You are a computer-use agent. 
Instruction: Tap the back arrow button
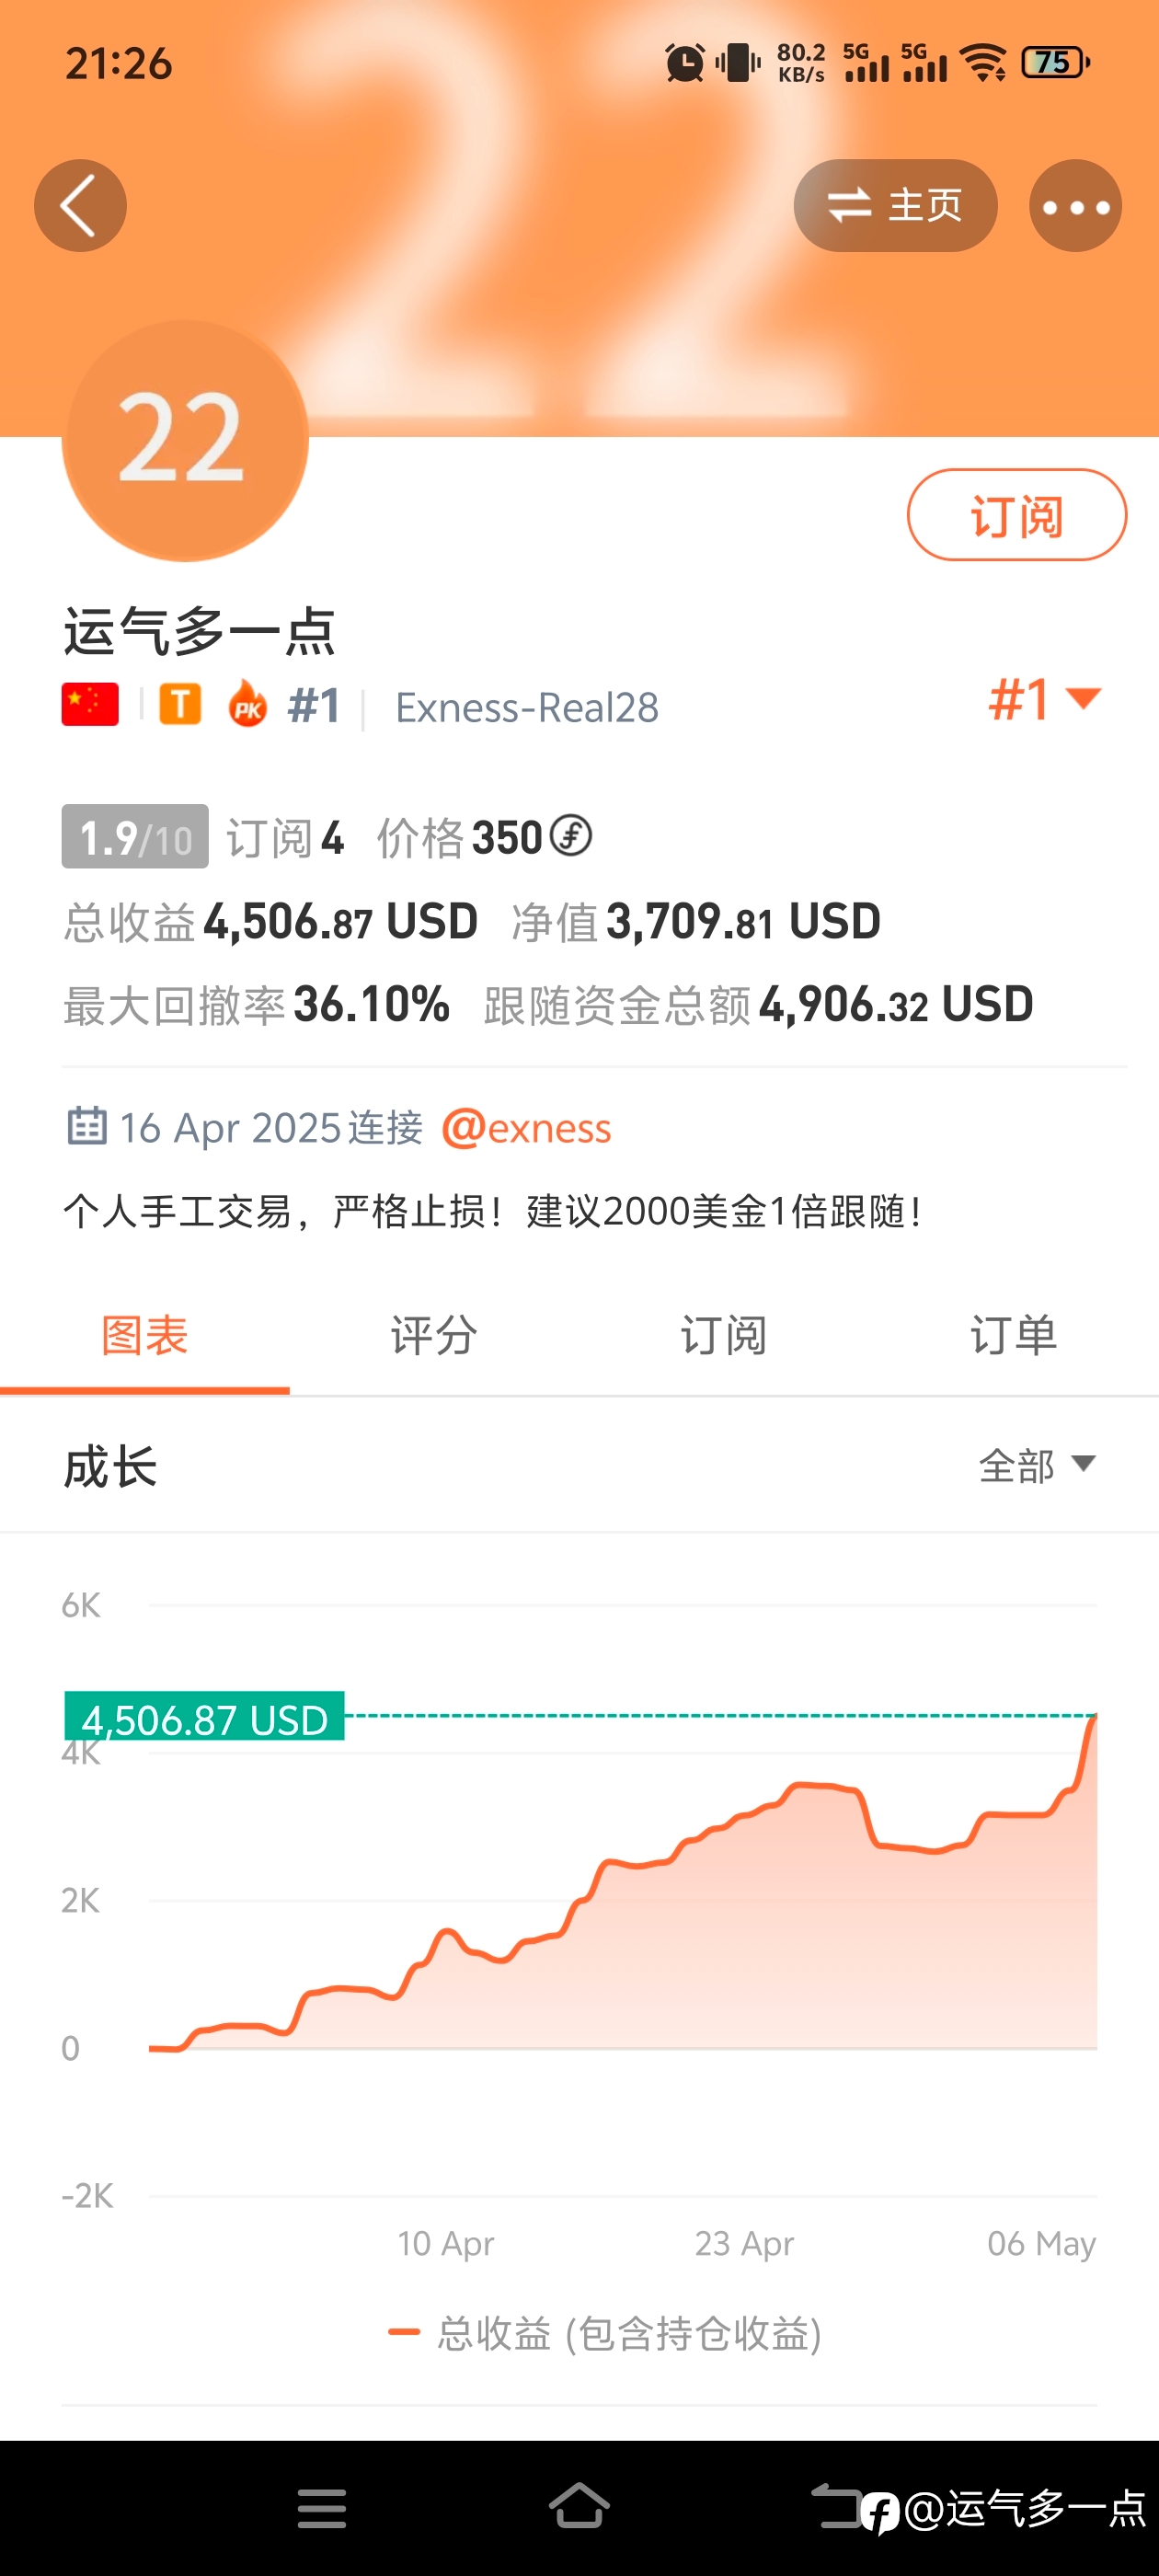coord(80,205)
